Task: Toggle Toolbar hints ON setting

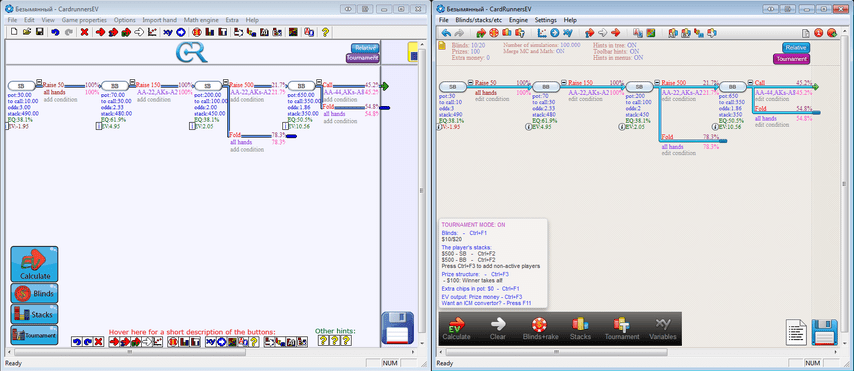Action: 615,51
